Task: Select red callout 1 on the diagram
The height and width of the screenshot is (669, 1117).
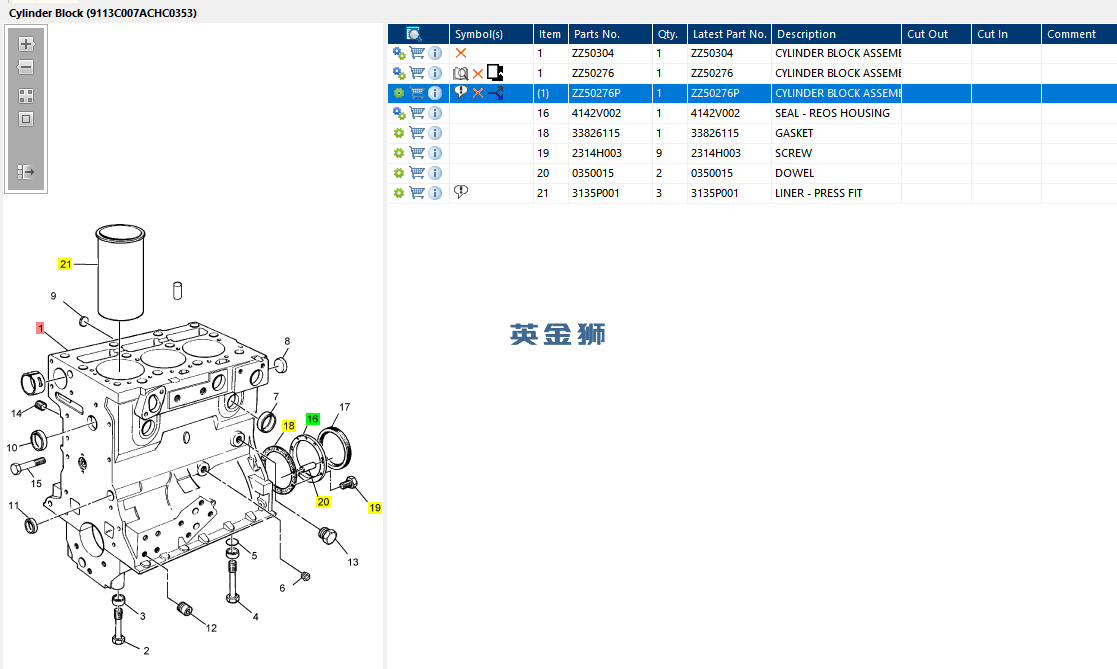Action: tap(41, 328)
